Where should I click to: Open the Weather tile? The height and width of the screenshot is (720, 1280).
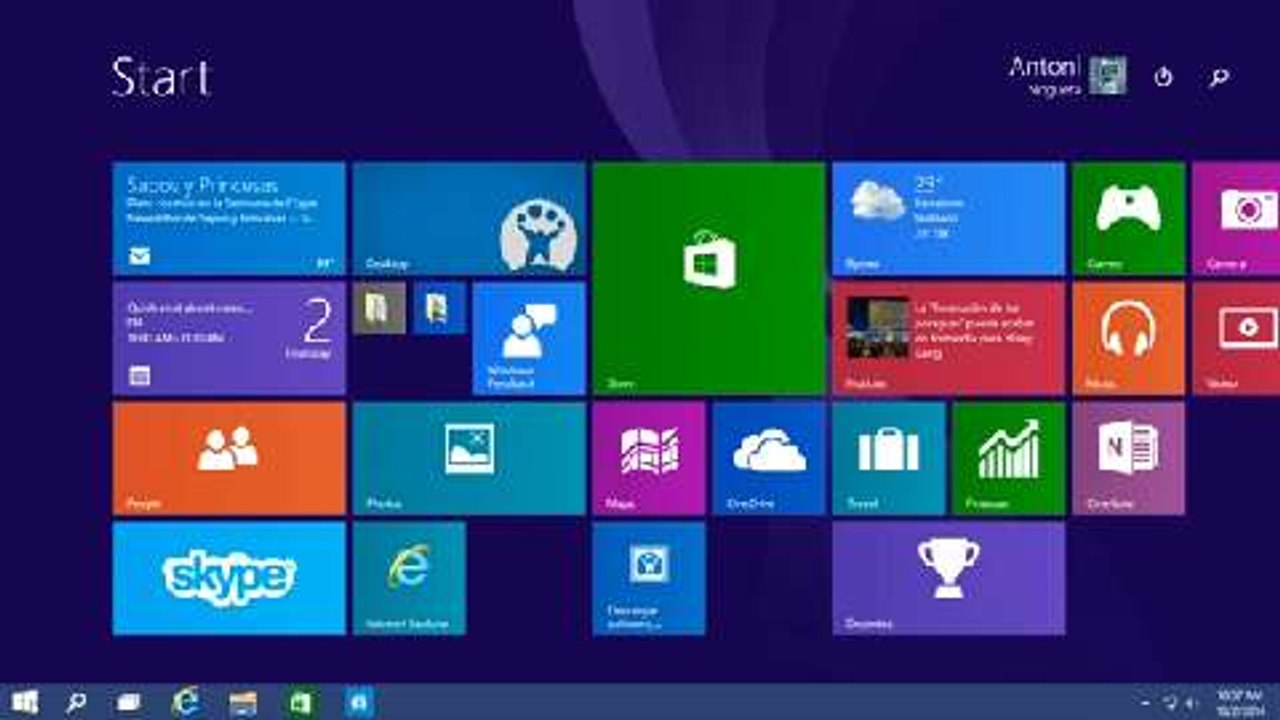coord(949,219)
